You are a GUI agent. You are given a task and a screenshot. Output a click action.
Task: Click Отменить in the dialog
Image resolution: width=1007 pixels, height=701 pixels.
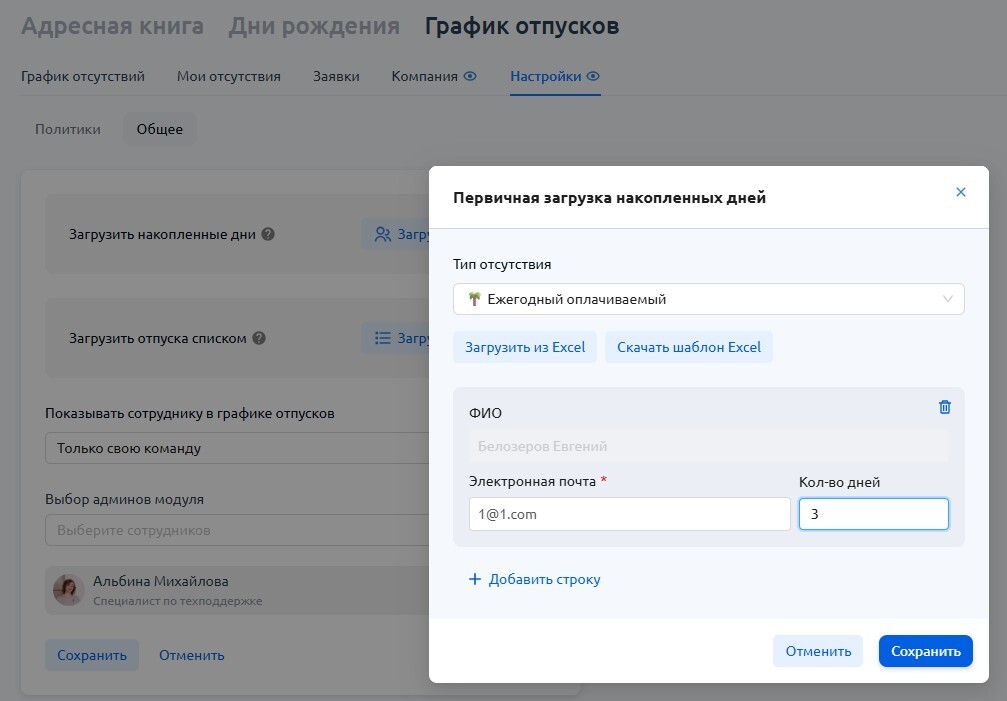click(x=818, y=651)
